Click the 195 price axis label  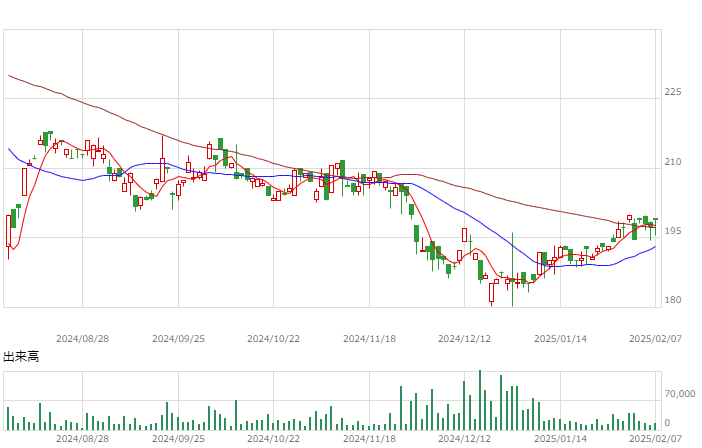point(673,231)
